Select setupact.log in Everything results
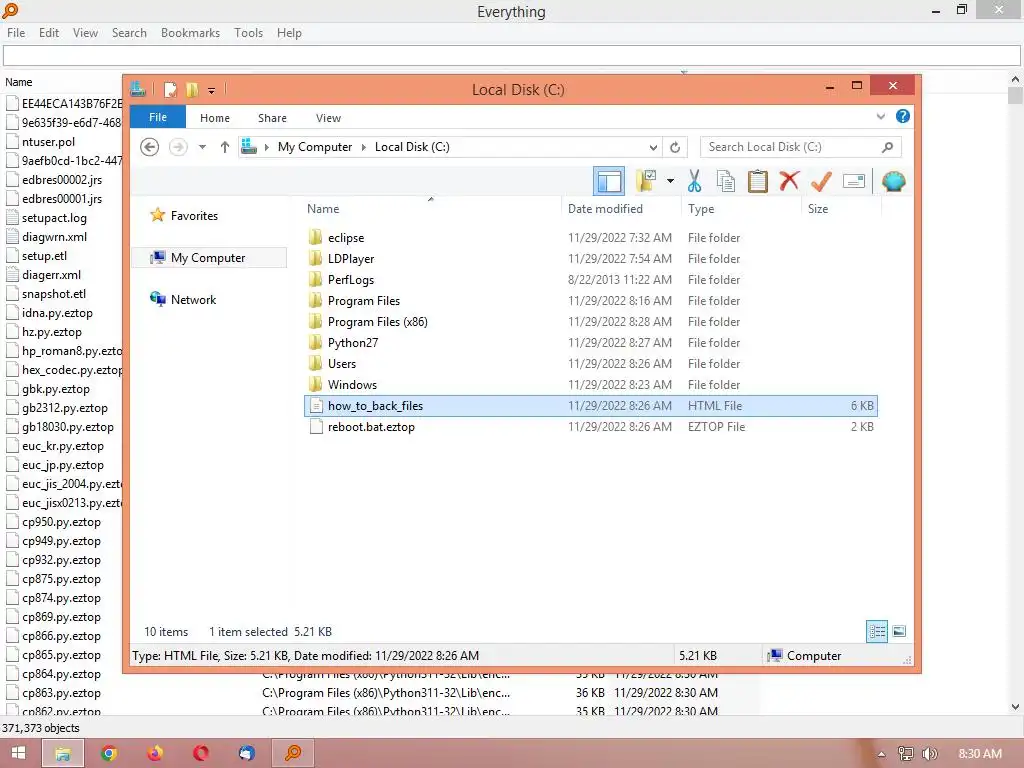The height and width of the screenshot is (768, 1024). [54, 217]
